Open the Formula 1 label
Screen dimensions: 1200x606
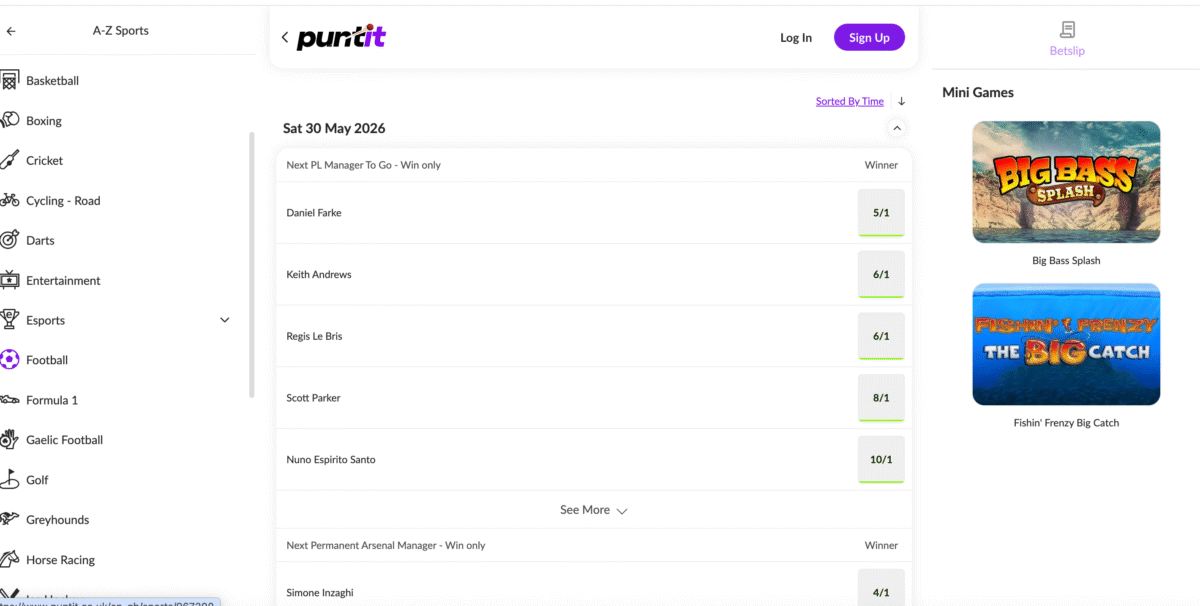coord(52,400)
